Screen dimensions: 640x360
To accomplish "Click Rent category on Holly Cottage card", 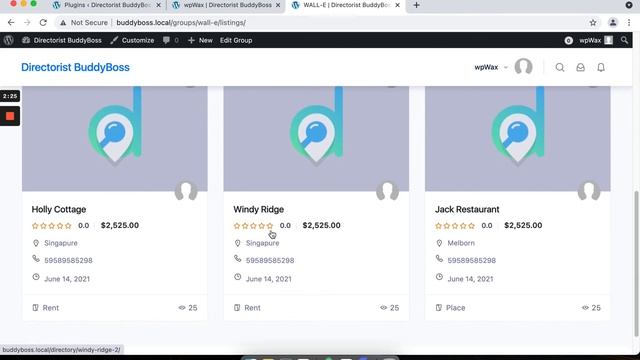I will (x=51, y=308).
